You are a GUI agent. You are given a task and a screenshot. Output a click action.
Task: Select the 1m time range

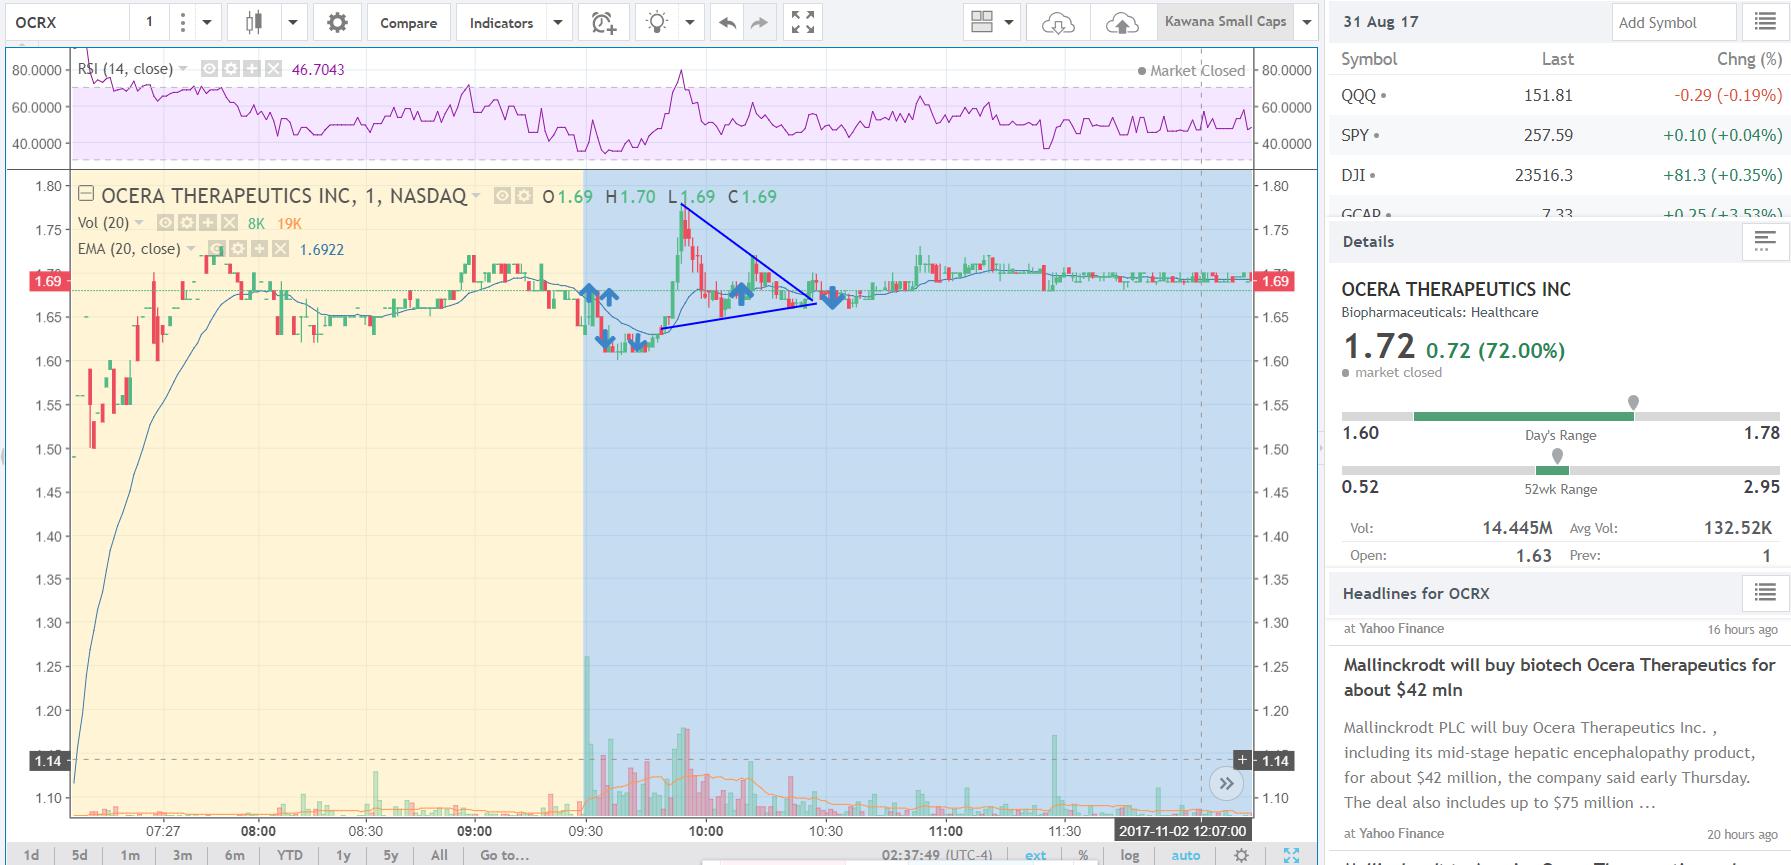(130, 855)
